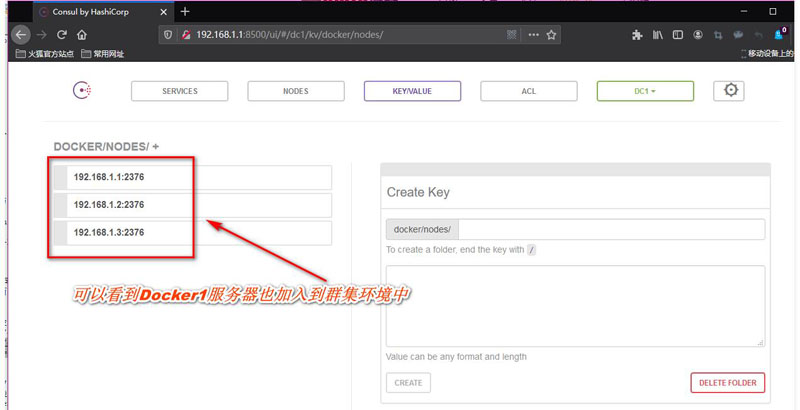Click the CREATE button
800x410 pixels.
tap(408, 383)
